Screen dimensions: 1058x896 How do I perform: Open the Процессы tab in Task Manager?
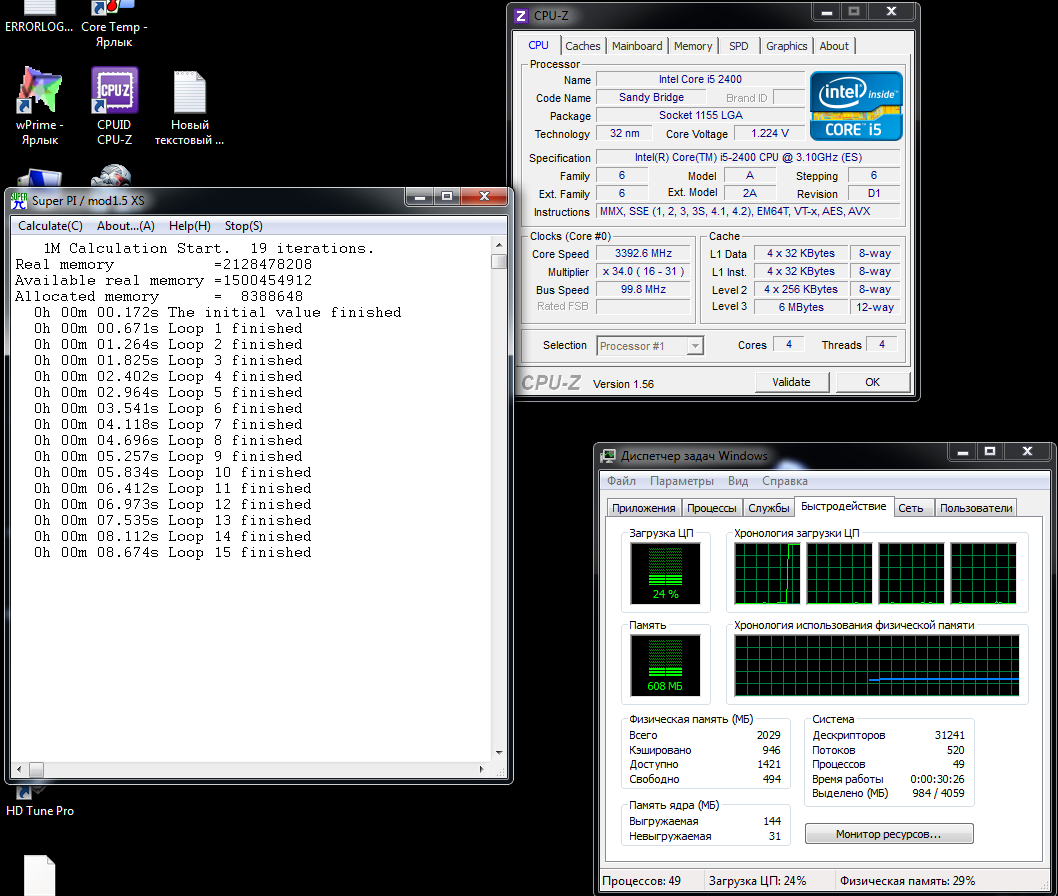[x=712, y=508]
